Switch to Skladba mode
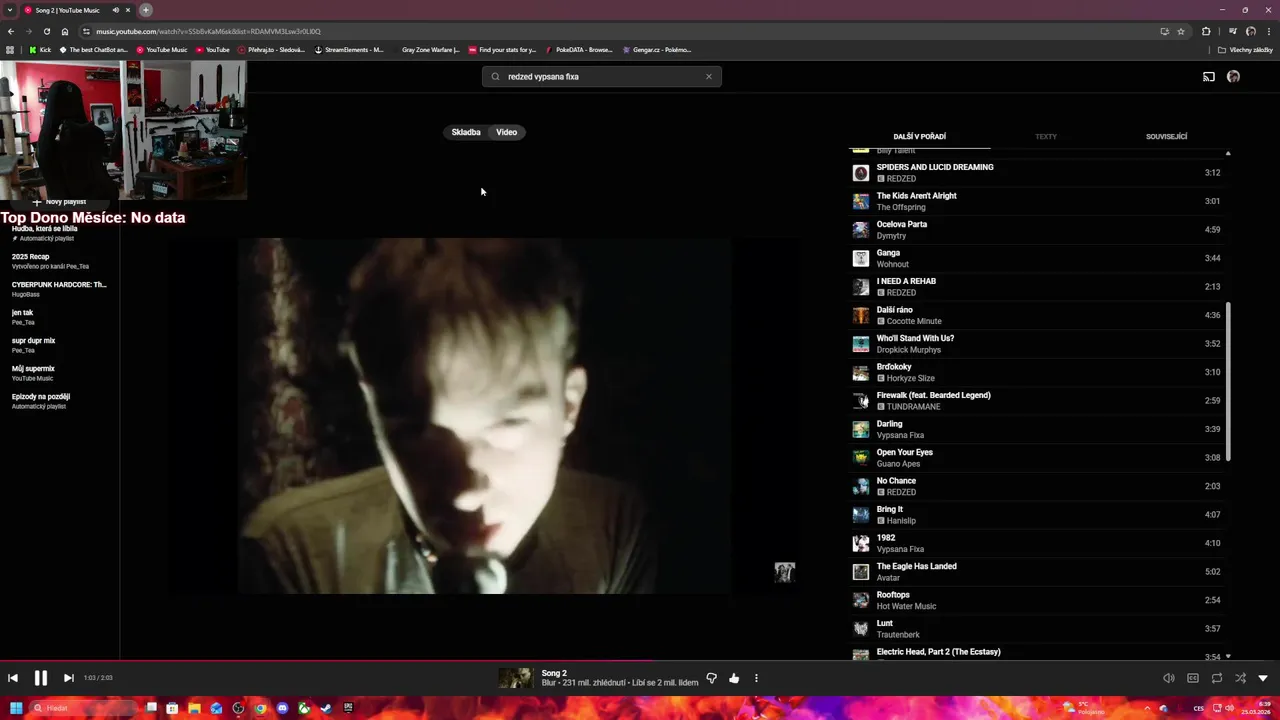 pos(466,132)
